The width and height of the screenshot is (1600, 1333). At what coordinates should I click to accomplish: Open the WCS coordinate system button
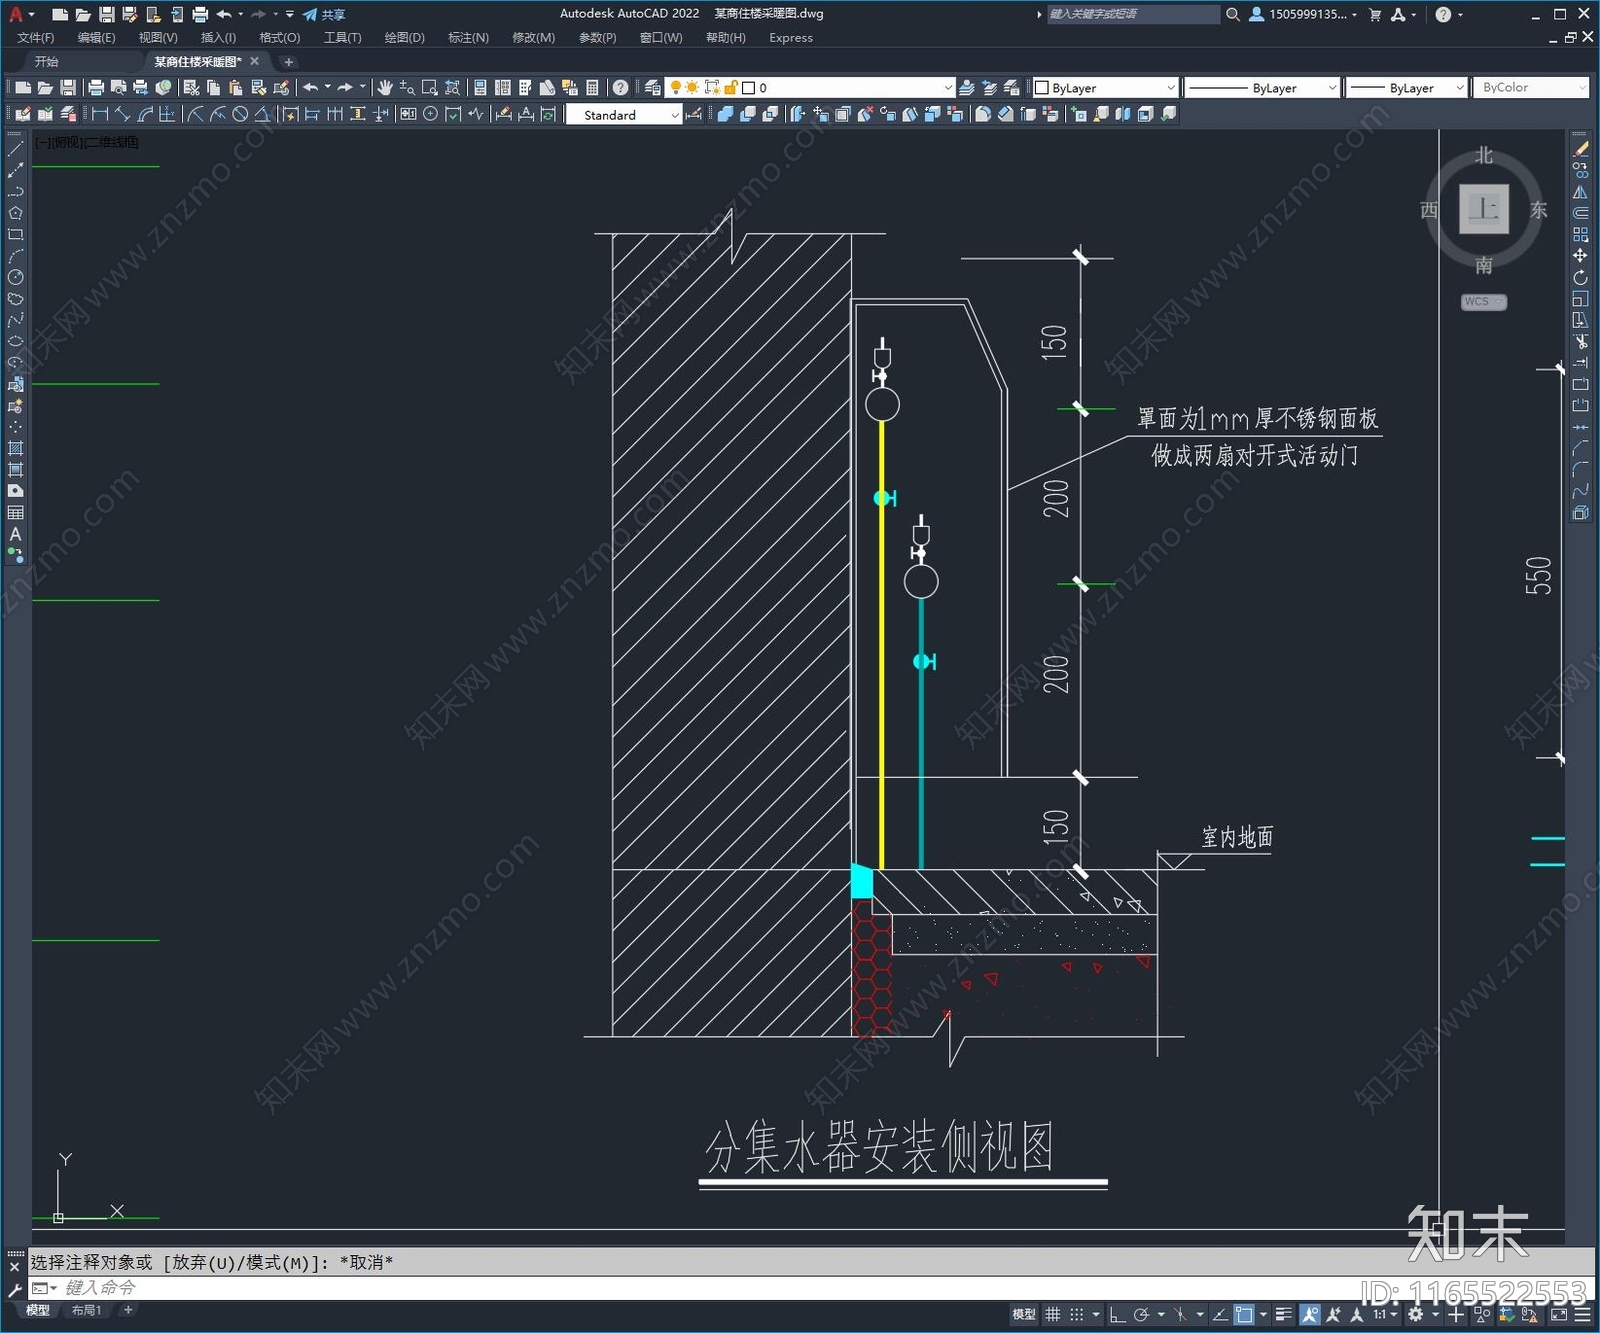point(1484,302)
